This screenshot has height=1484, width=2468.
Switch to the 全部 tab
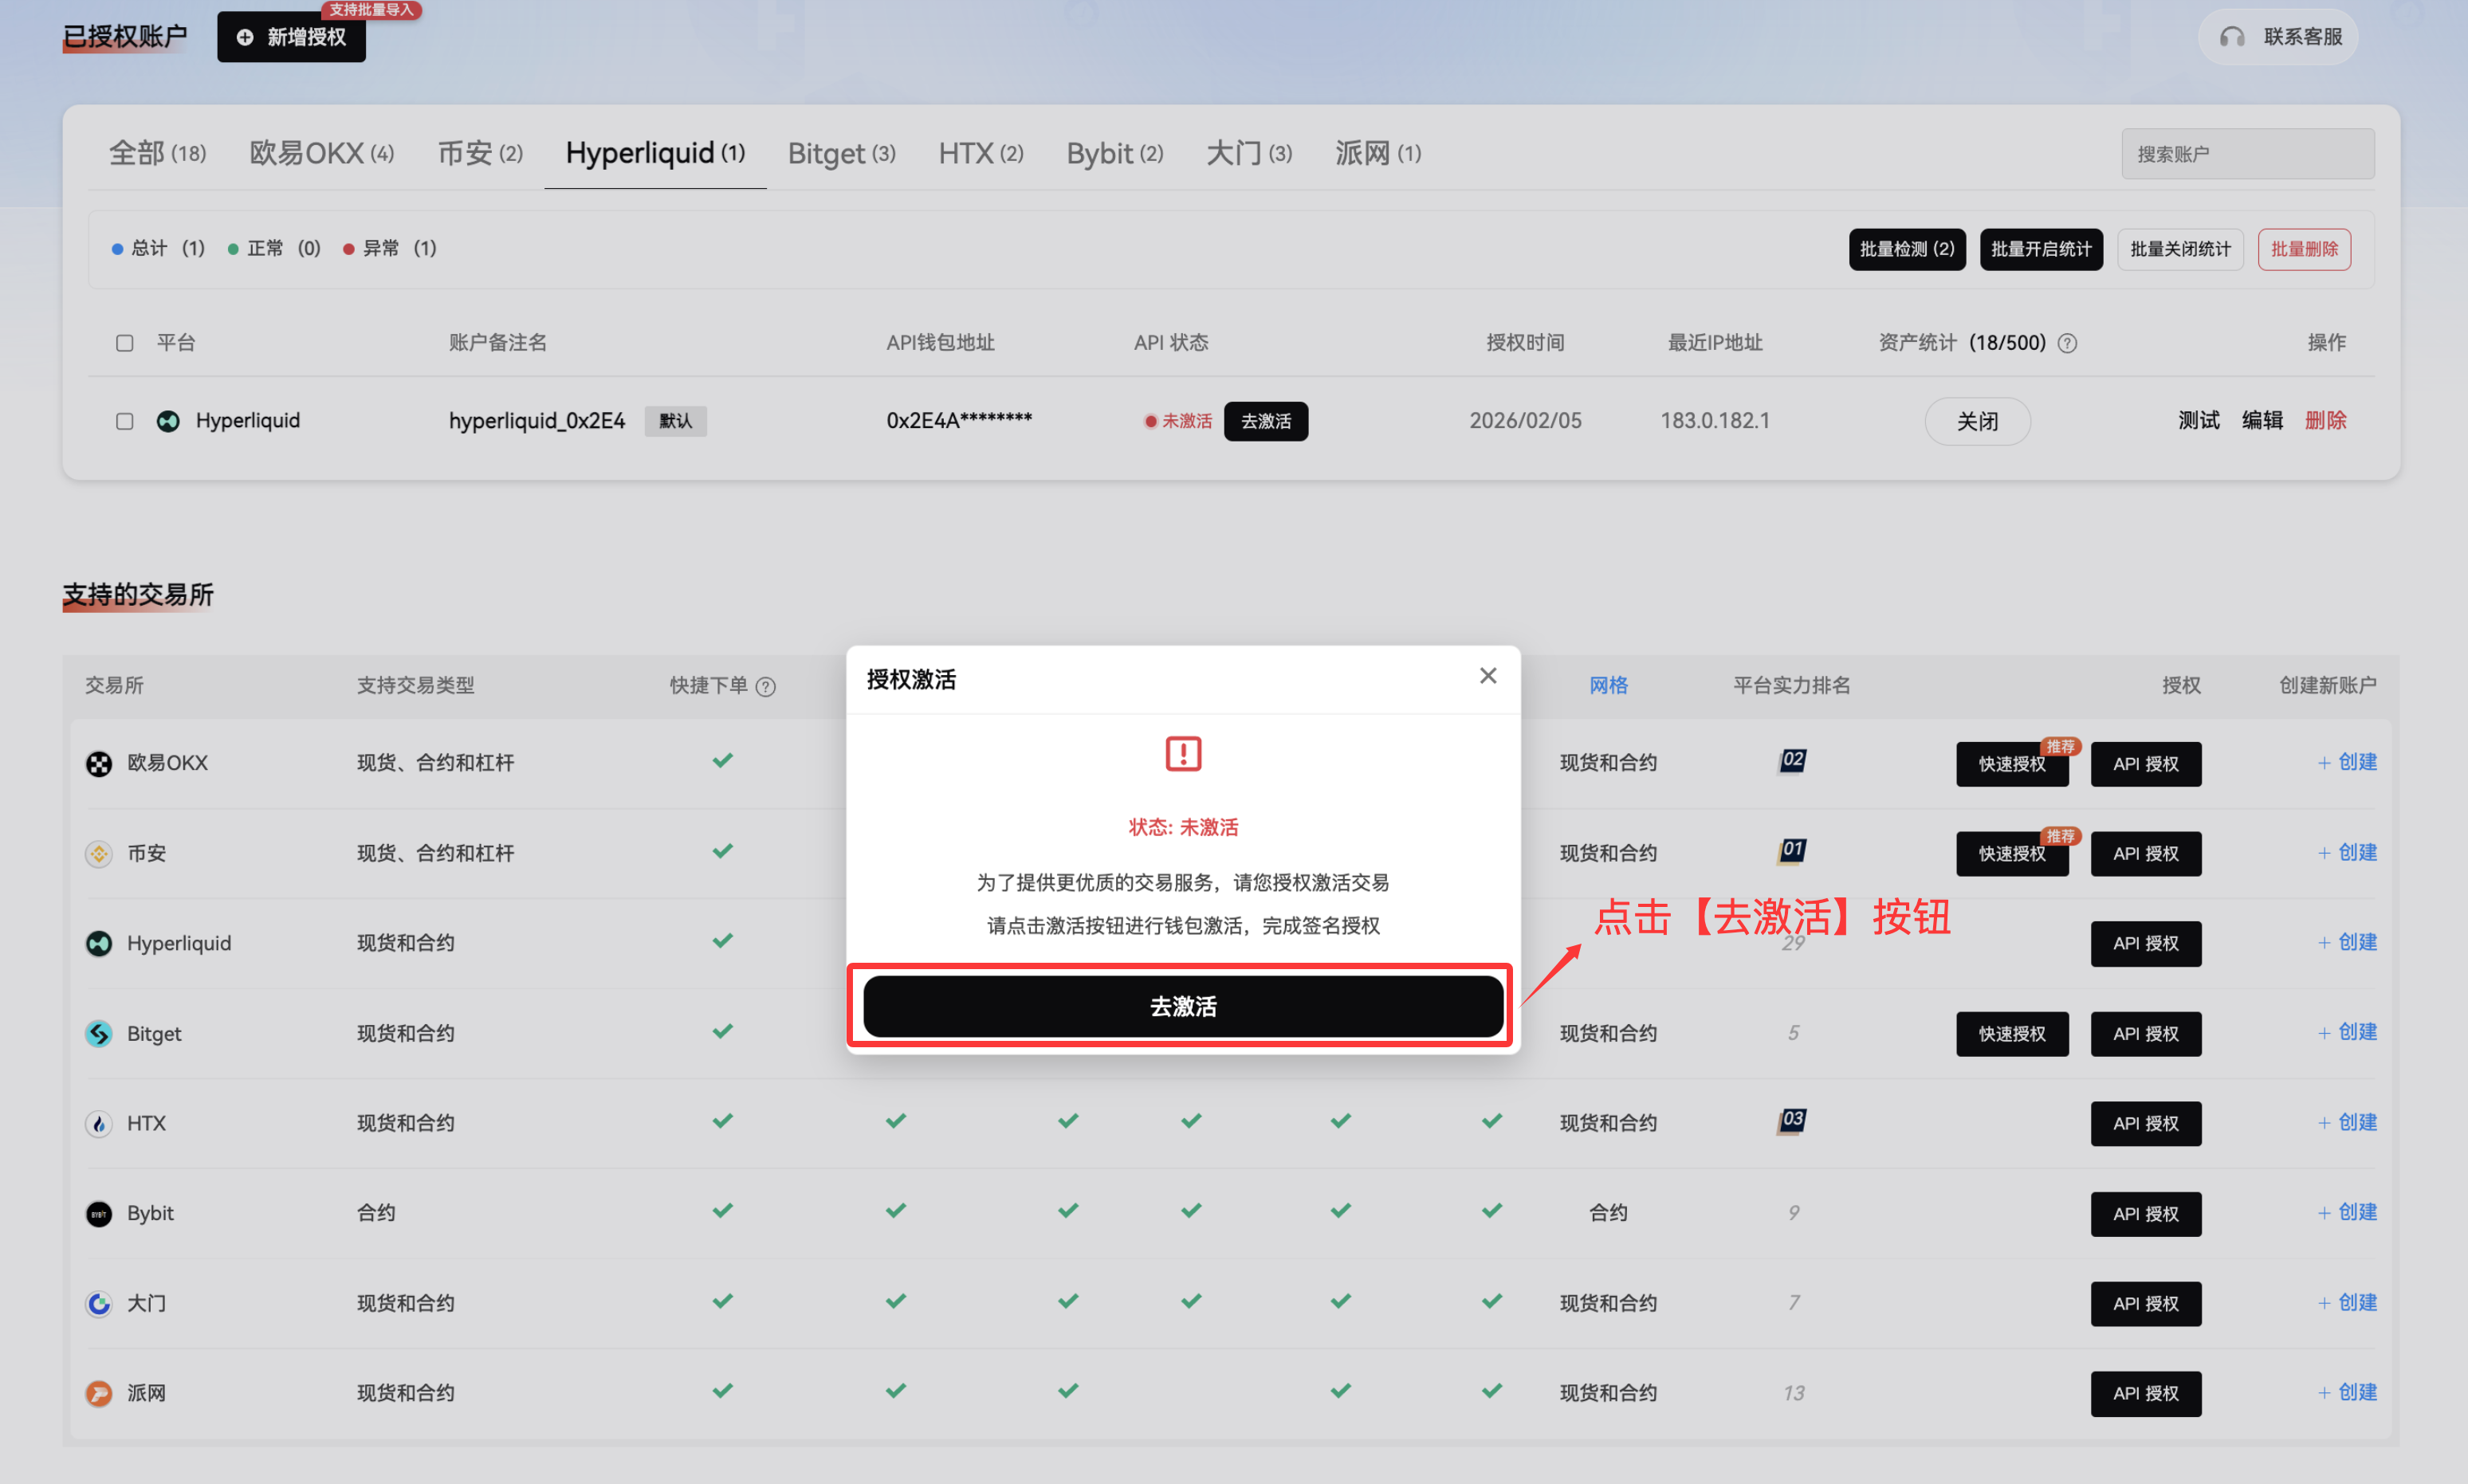pos(156,152)
